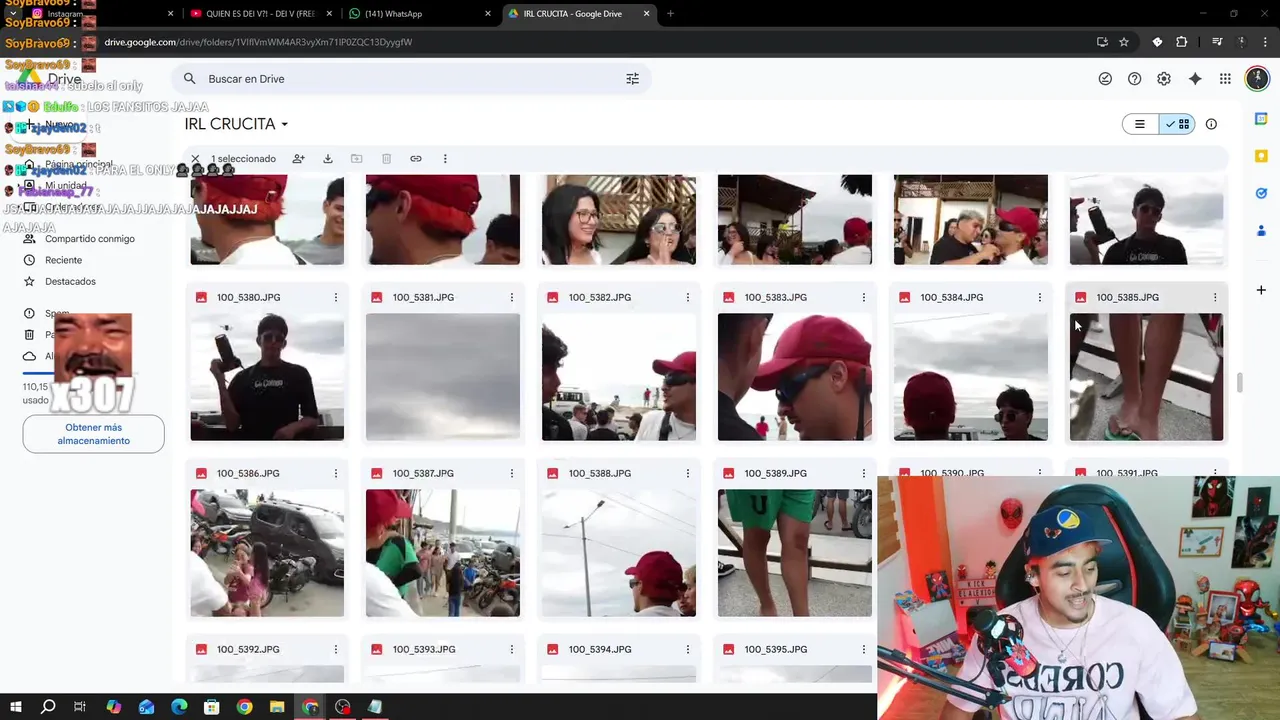Viewport: 1280px width, 720px height.
Task: Open the options menu for 100_5384.JPG
Action: click(x=1040, y=298)
